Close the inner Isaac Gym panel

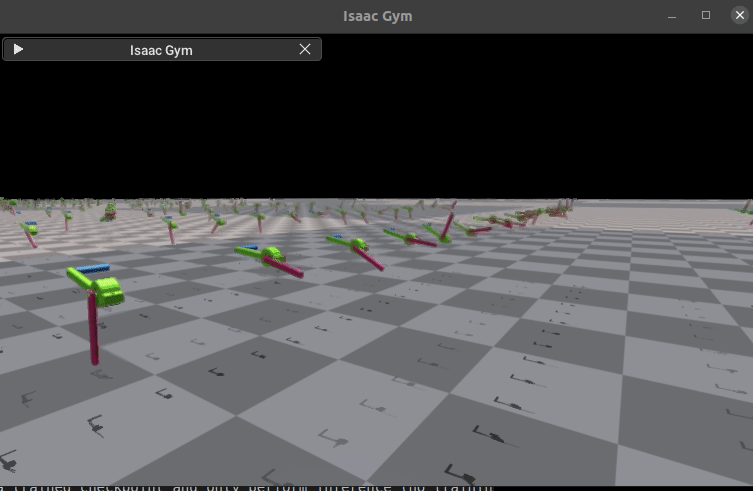(x=305, y=49)
